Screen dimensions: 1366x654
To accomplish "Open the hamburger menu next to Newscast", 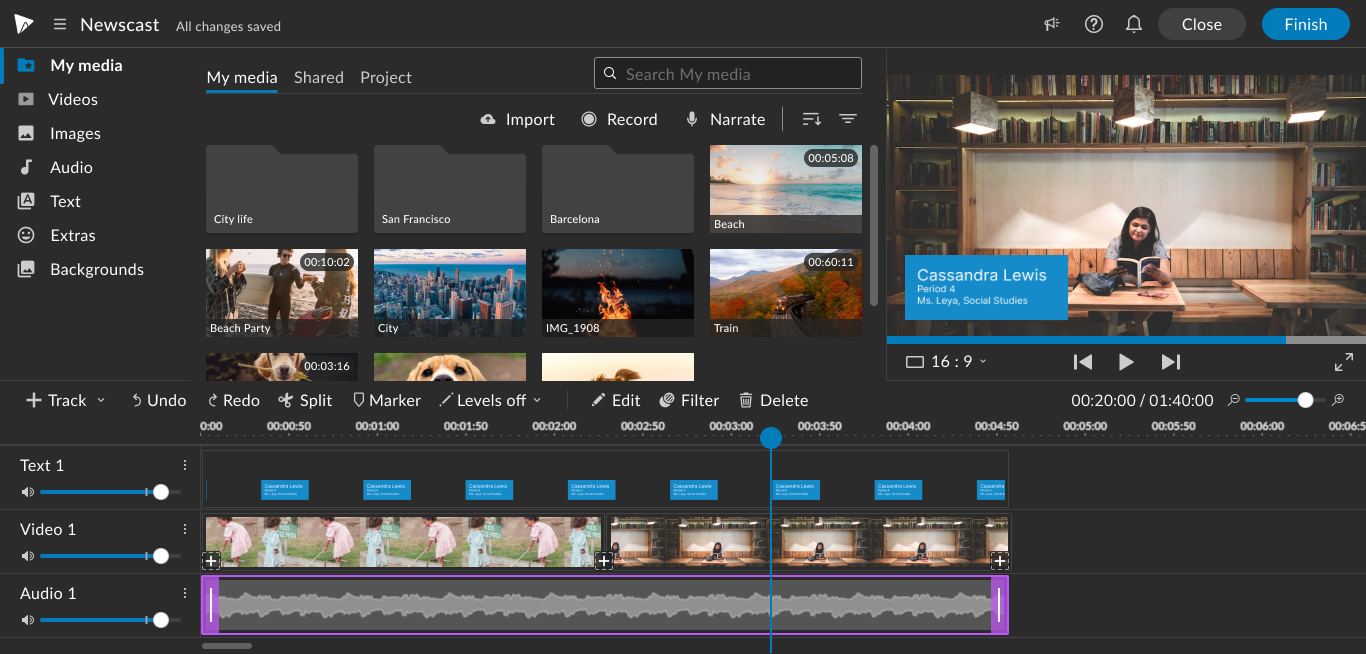I will click(60, 25).
